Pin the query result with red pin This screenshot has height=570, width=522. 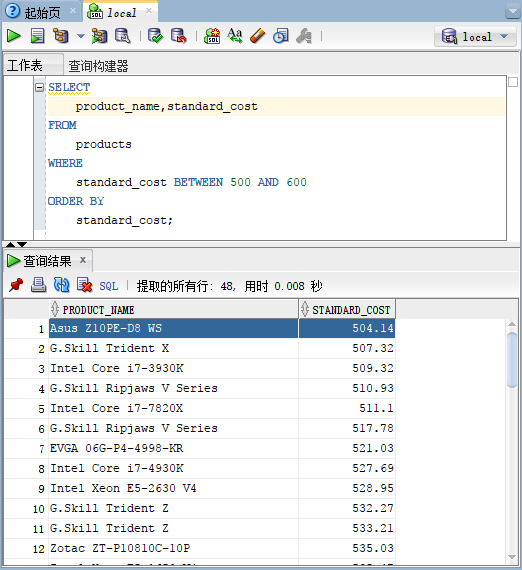pos(16,285)
